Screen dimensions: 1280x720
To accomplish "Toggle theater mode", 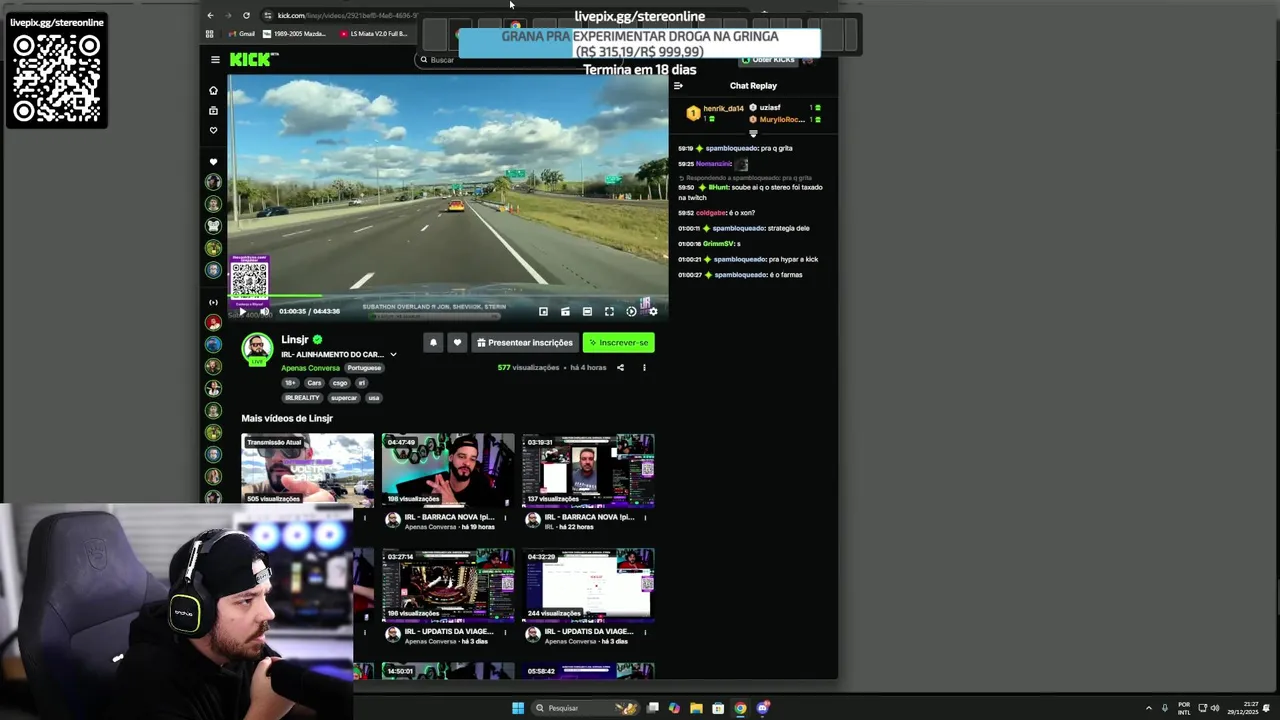I will pyautogui.click(x=587, y=312).
